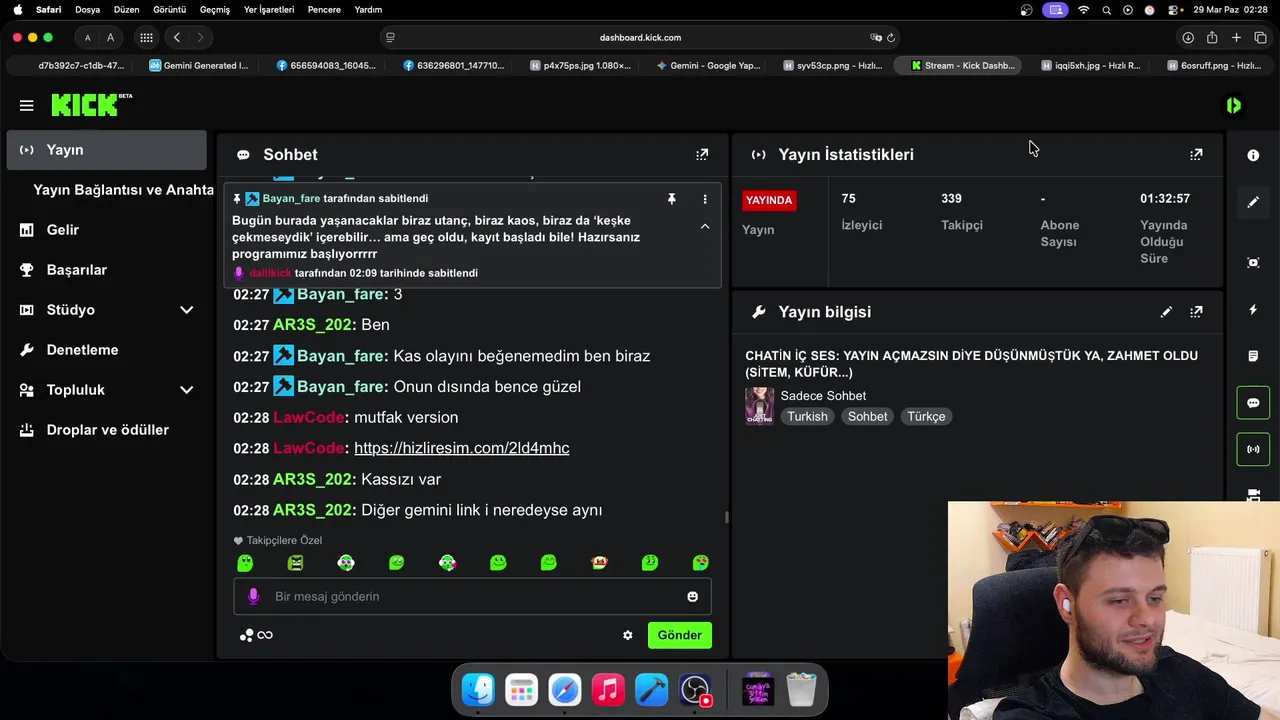Show Safari tab overview
Image resolution: width=1280 pixels, height=720 pixels.
coord(1260,38)
